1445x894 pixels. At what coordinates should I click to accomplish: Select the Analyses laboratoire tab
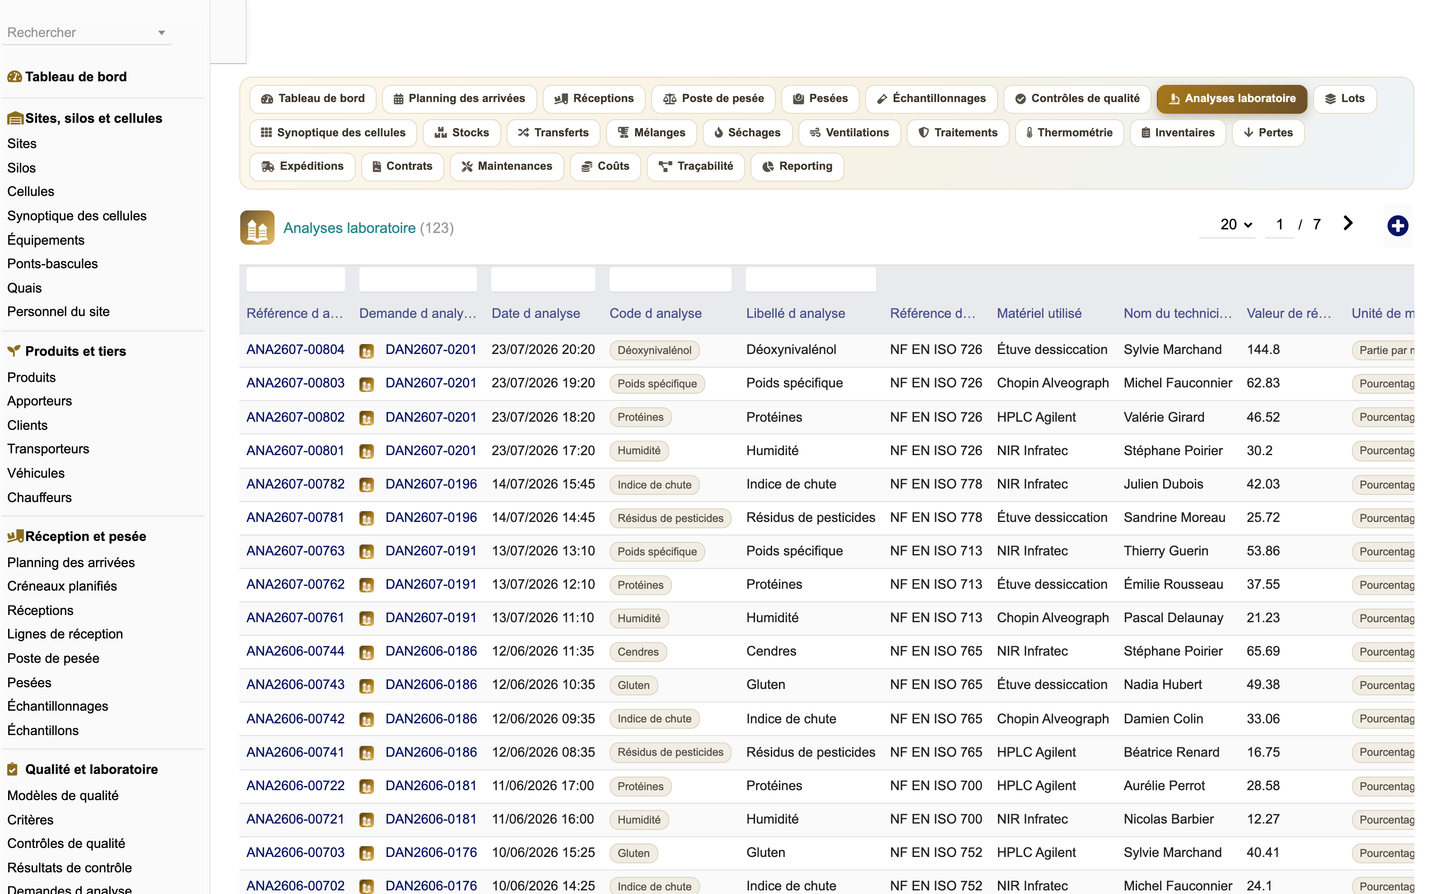point(1232,99)
